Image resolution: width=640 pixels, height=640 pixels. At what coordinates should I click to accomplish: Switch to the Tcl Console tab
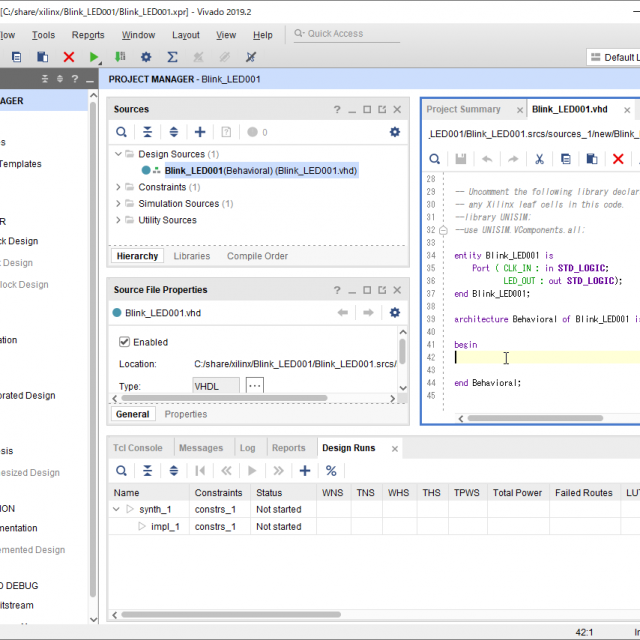137,448
